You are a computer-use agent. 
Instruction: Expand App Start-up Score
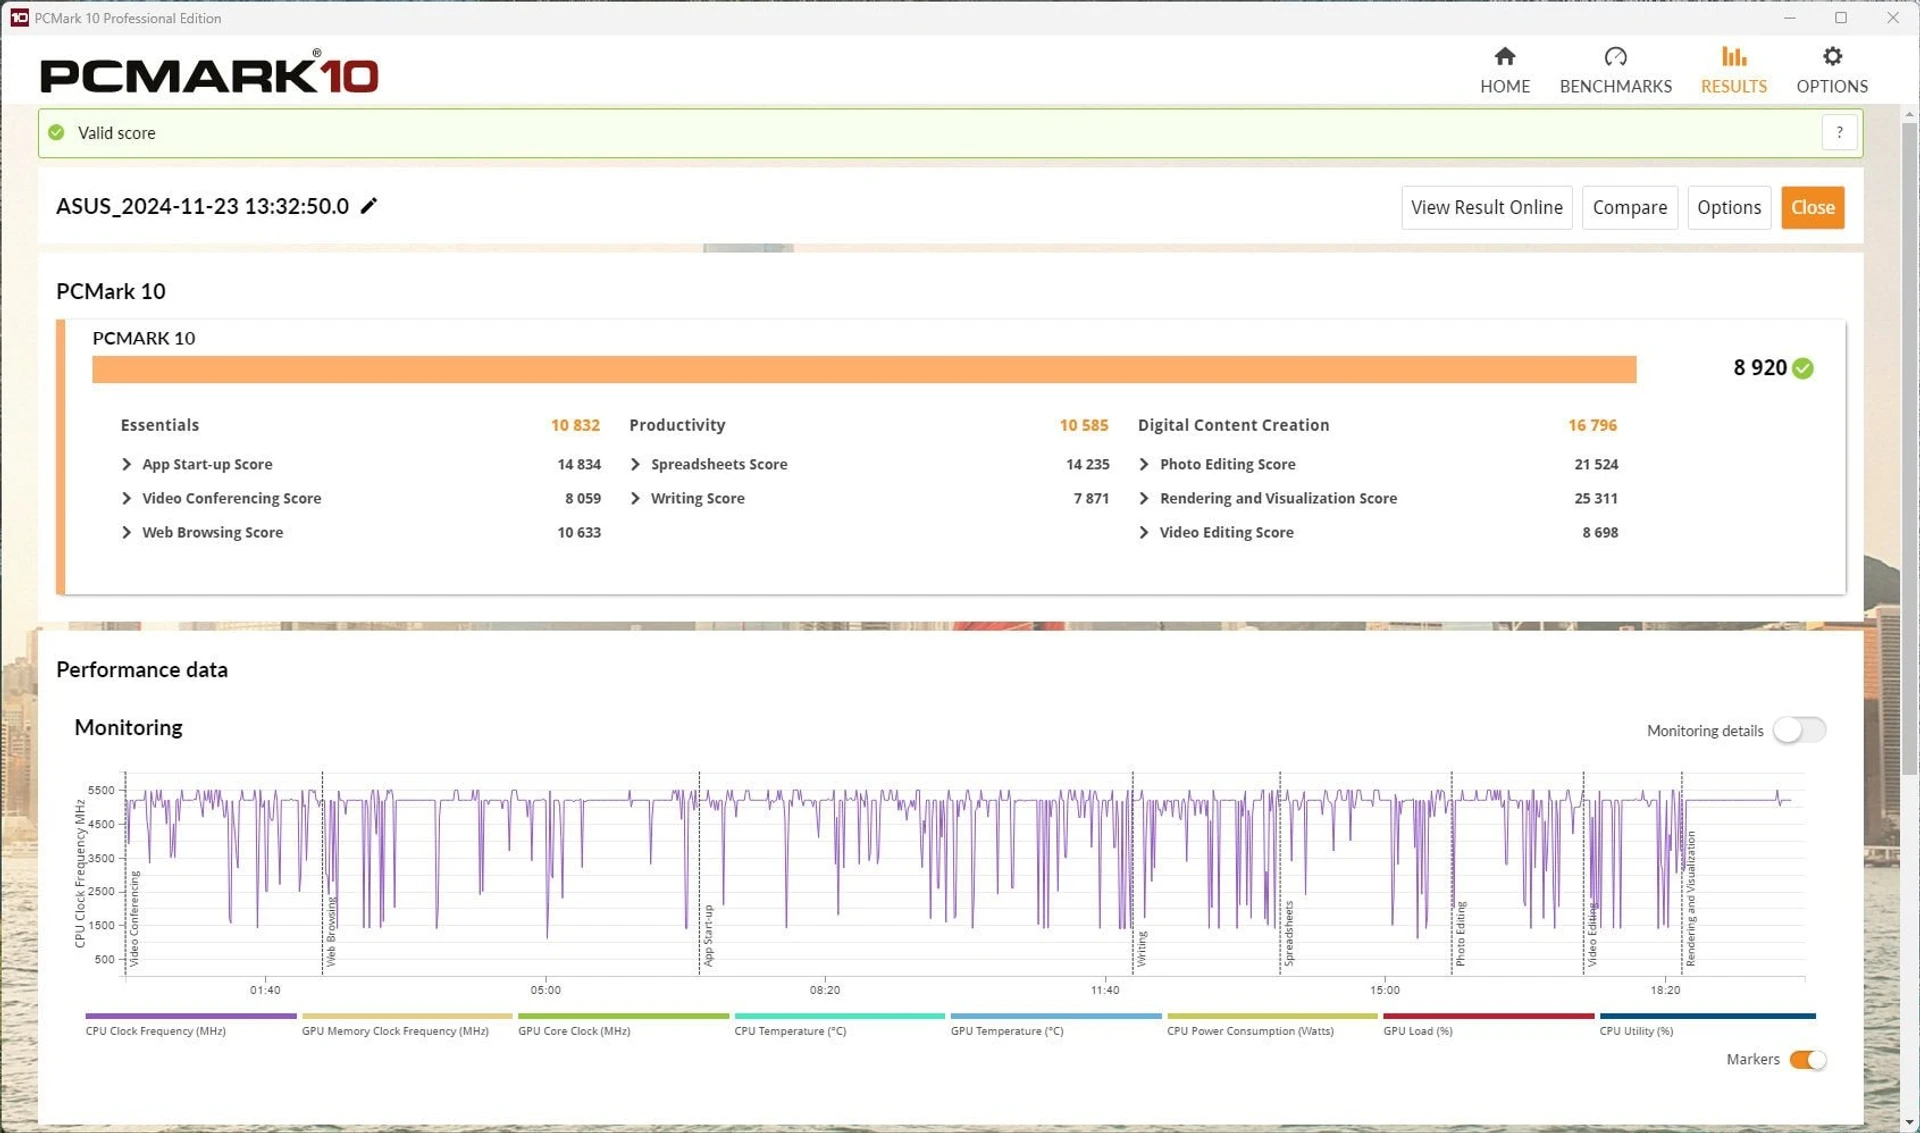point(127,464)
